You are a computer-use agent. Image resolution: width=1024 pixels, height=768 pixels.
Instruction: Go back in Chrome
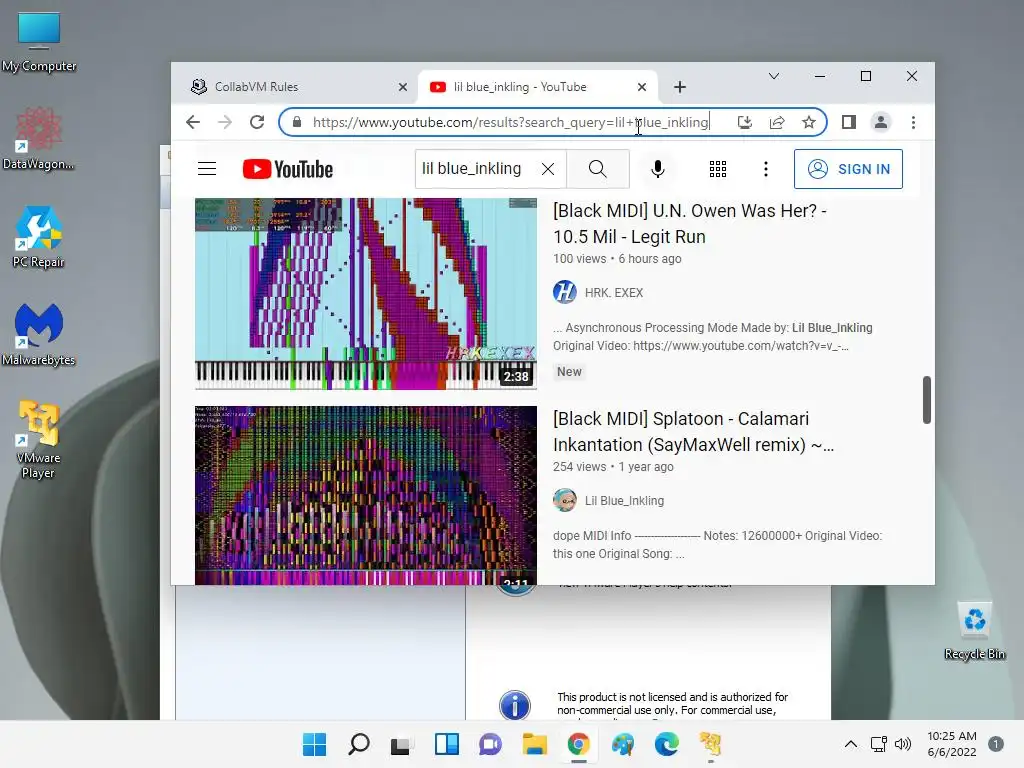(x=193, y=122)
